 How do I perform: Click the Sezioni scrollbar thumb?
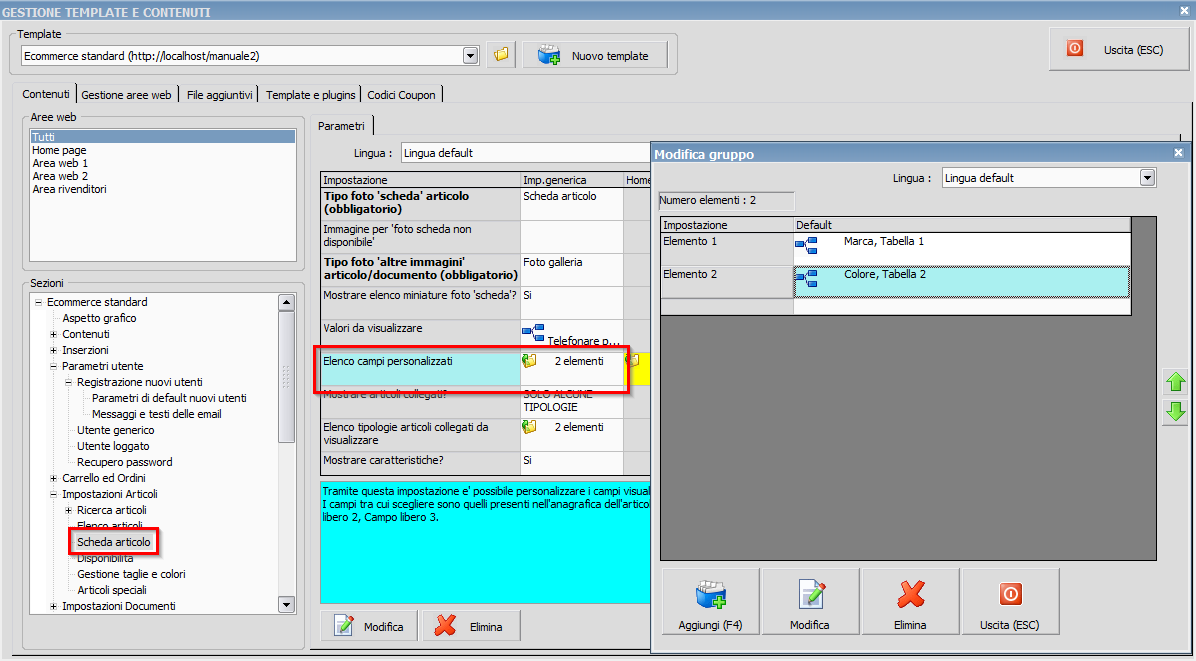(287, 377)
